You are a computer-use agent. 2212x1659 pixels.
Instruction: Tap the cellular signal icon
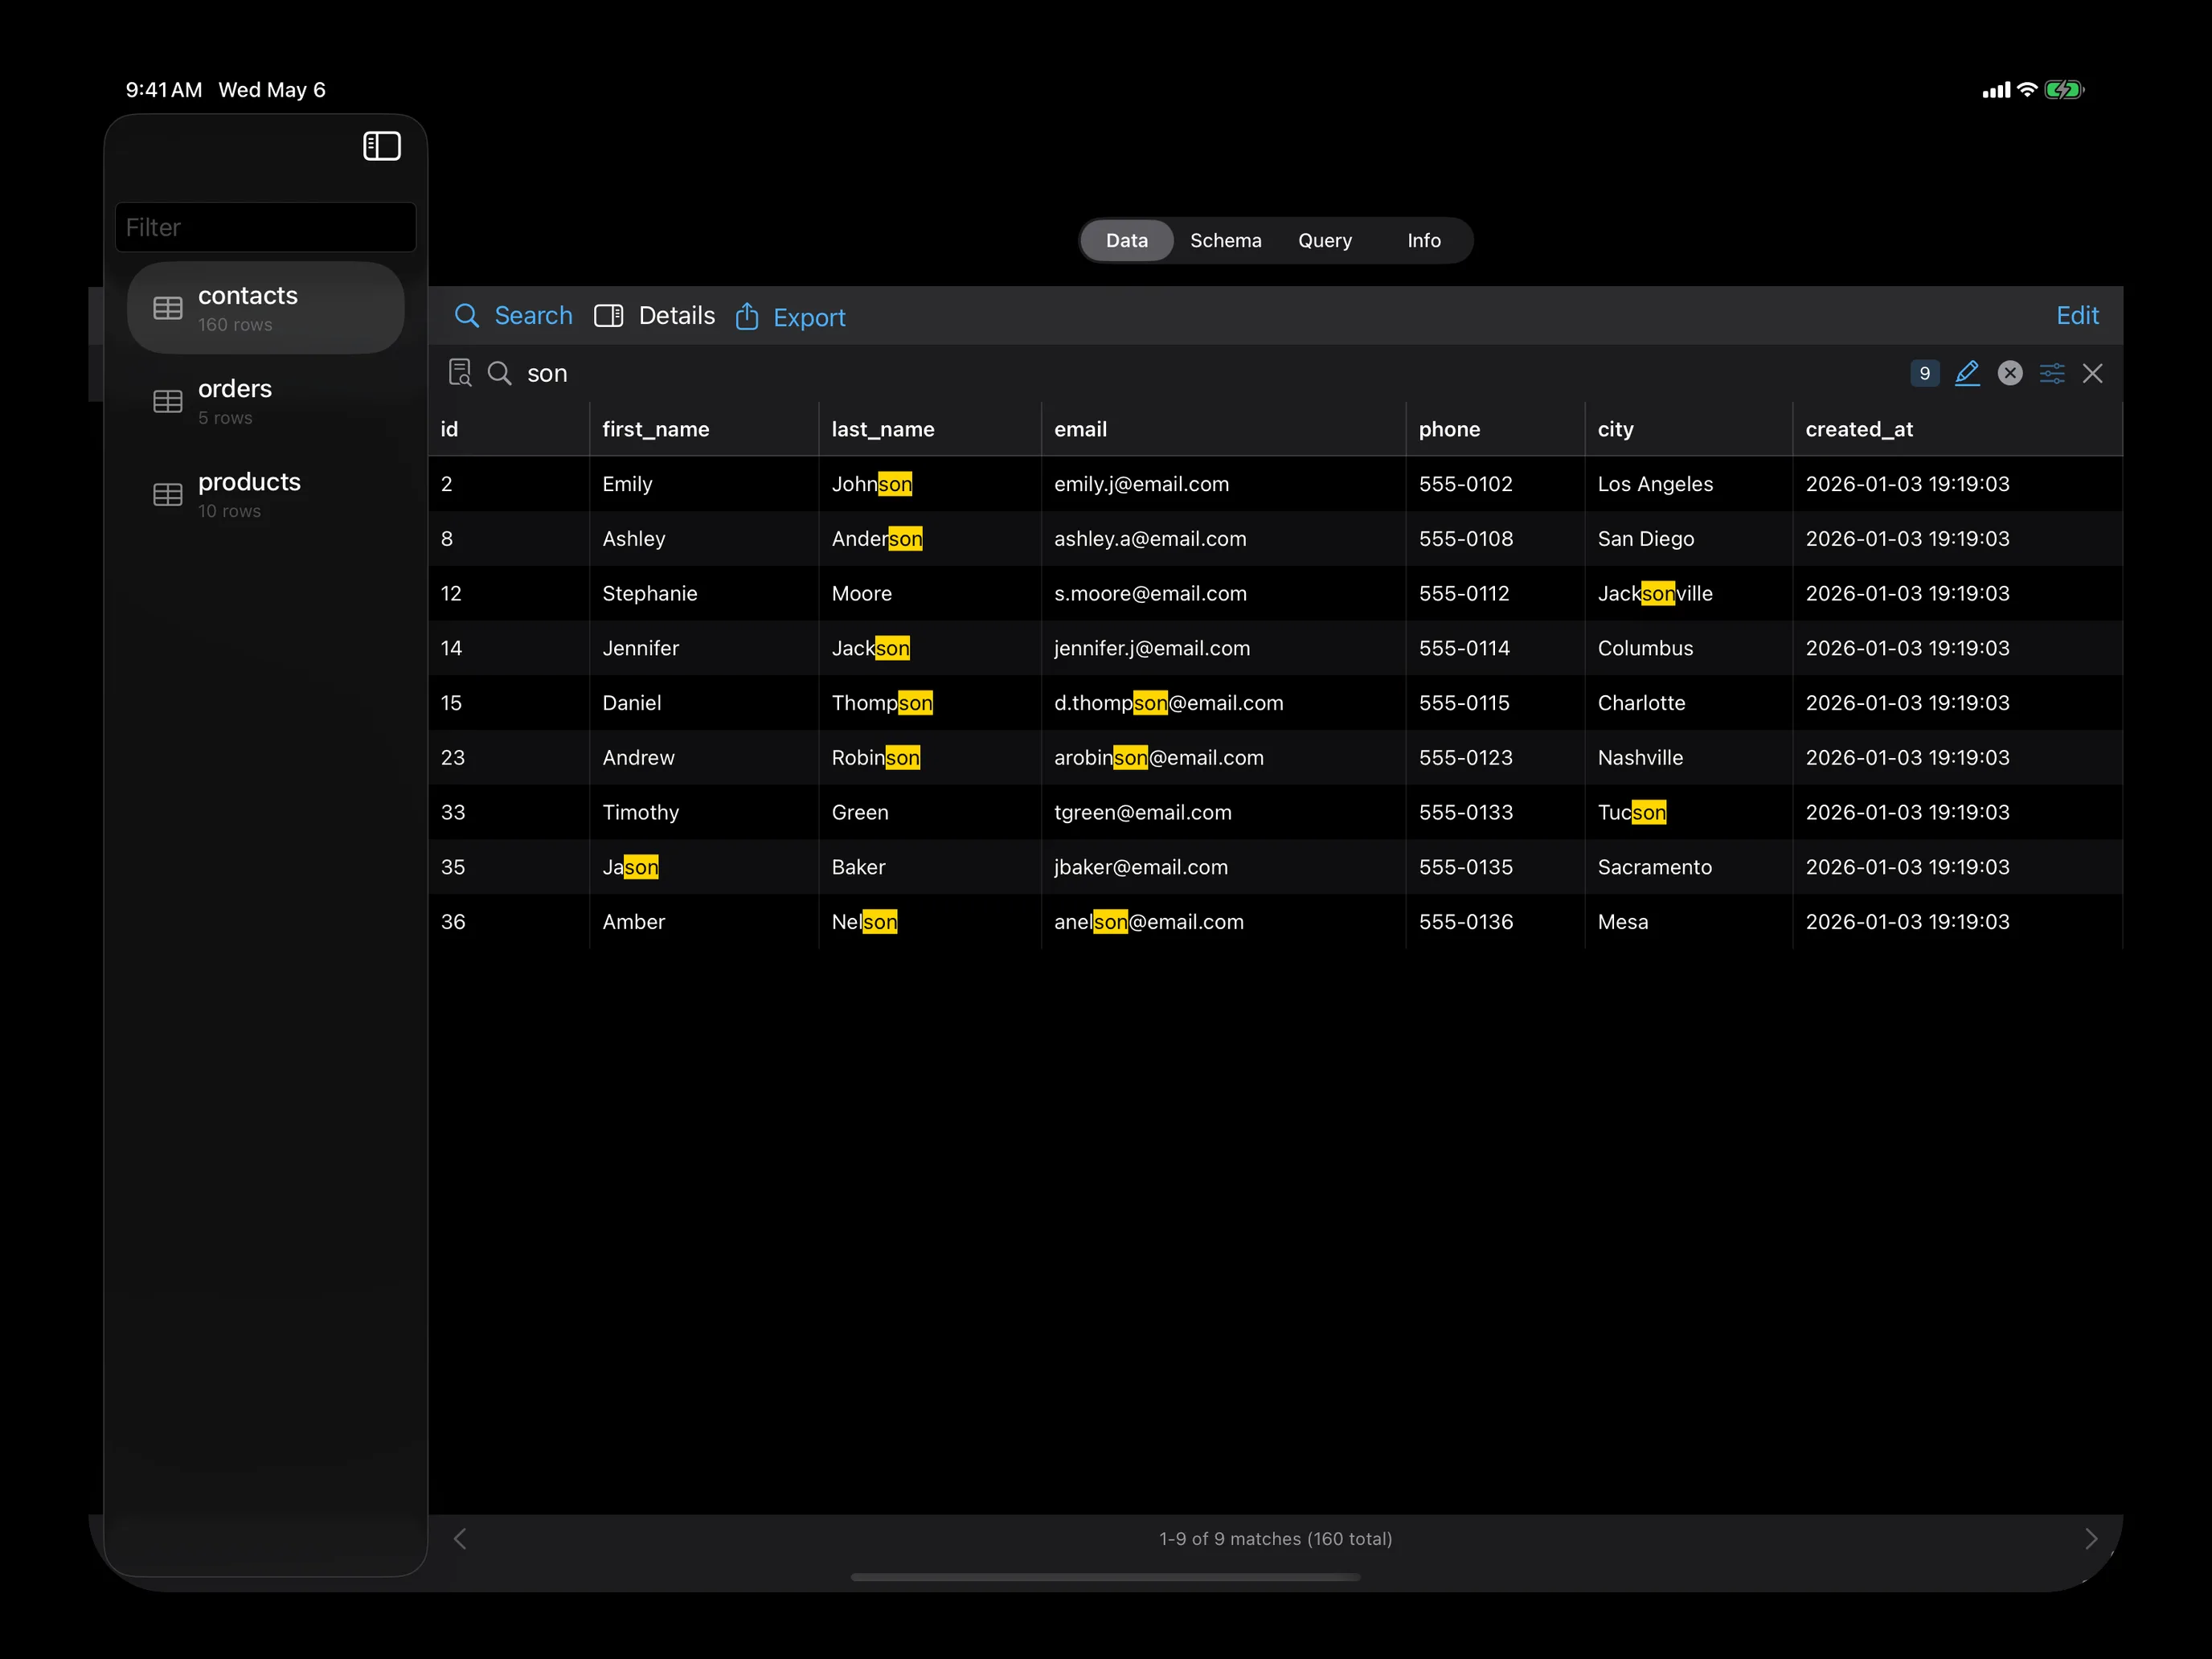tap(1996, 90)
